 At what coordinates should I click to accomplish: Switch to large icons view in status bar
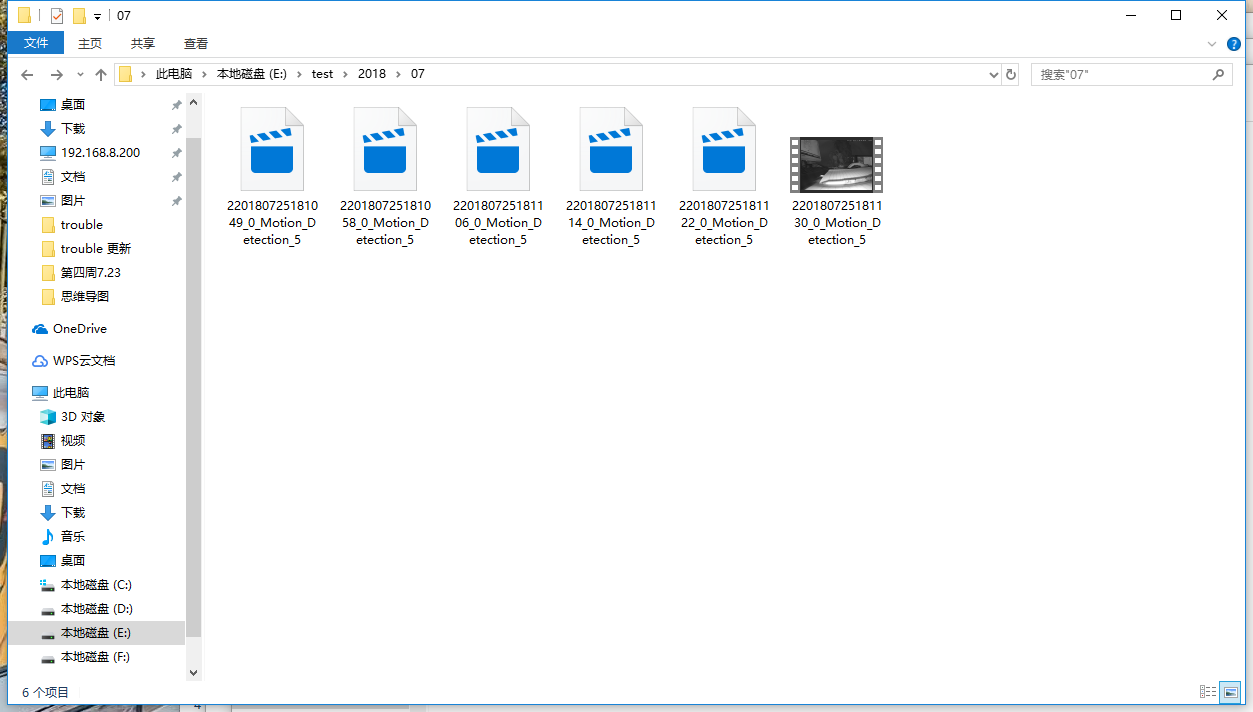click(x=1233, y=692)
